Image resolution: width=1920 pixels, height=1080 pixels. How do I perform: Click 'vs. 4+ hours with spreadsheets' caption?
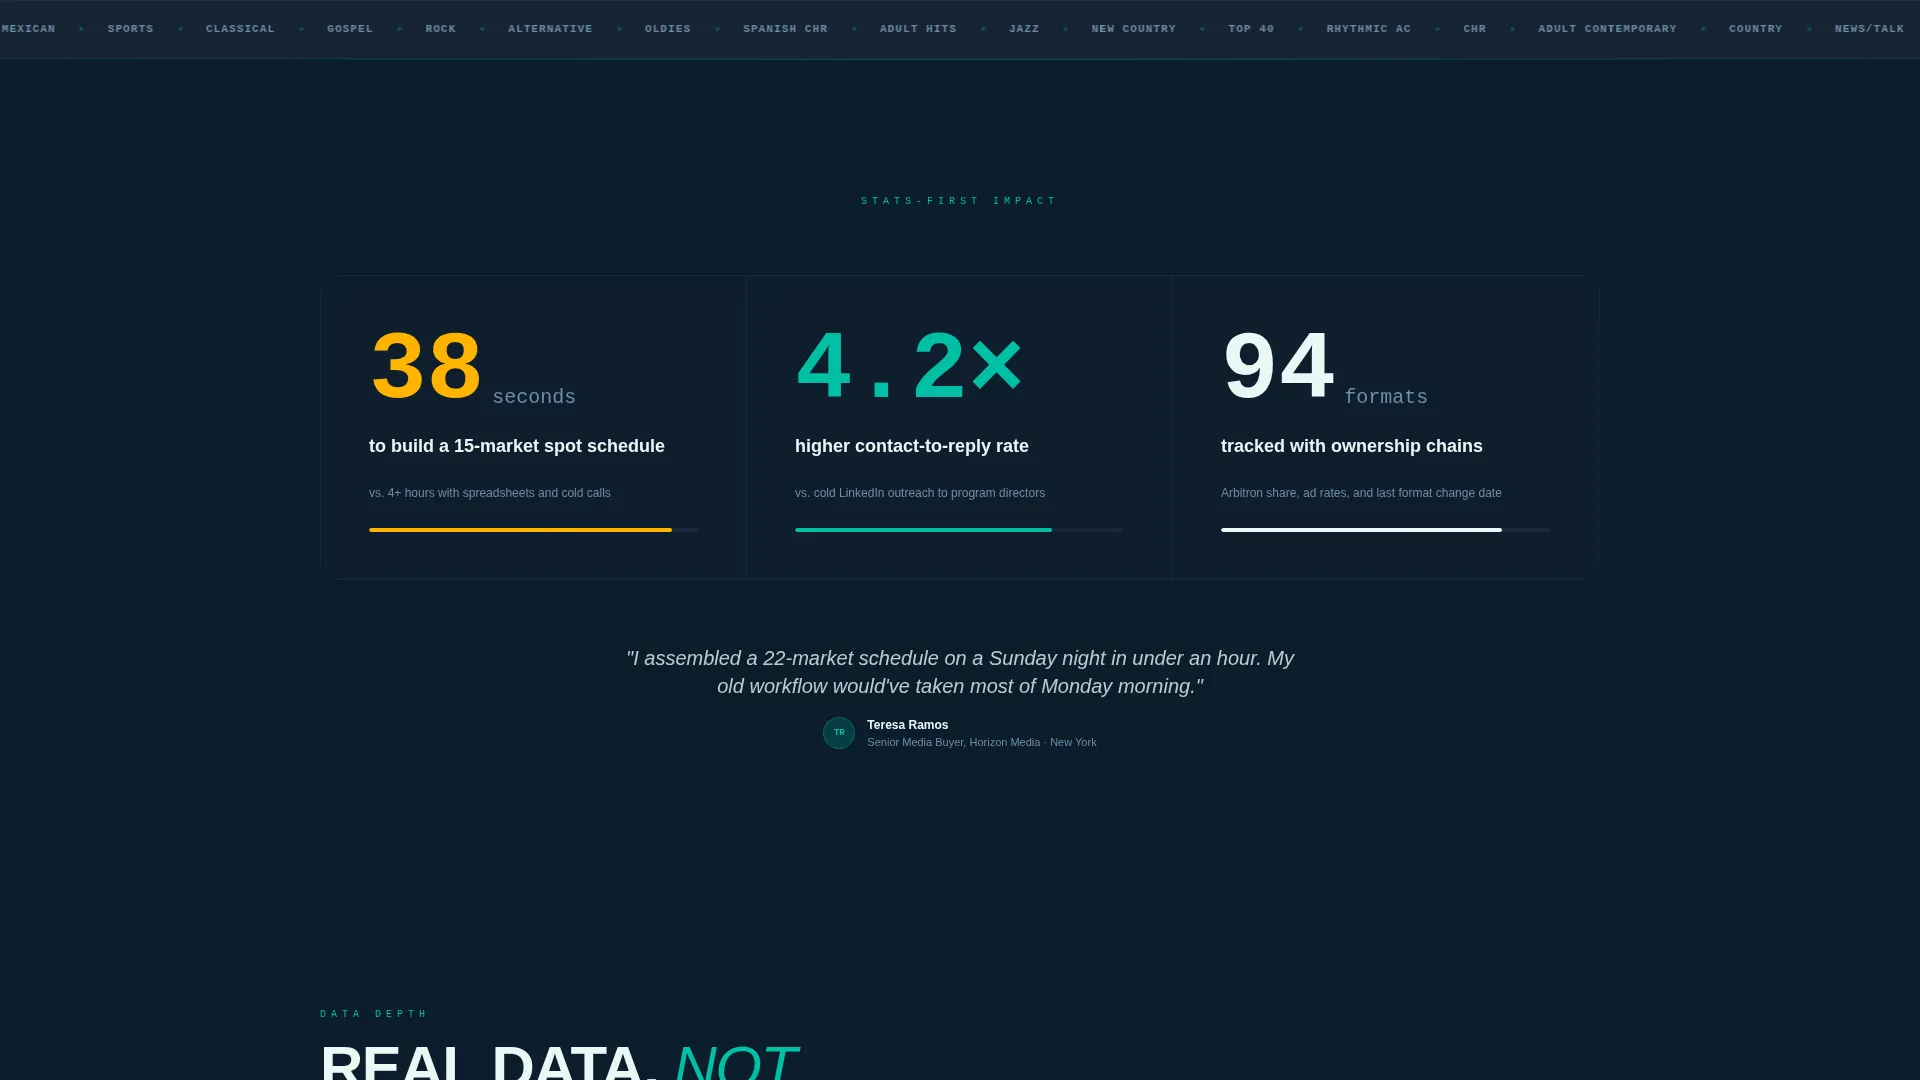coord(490,493)
